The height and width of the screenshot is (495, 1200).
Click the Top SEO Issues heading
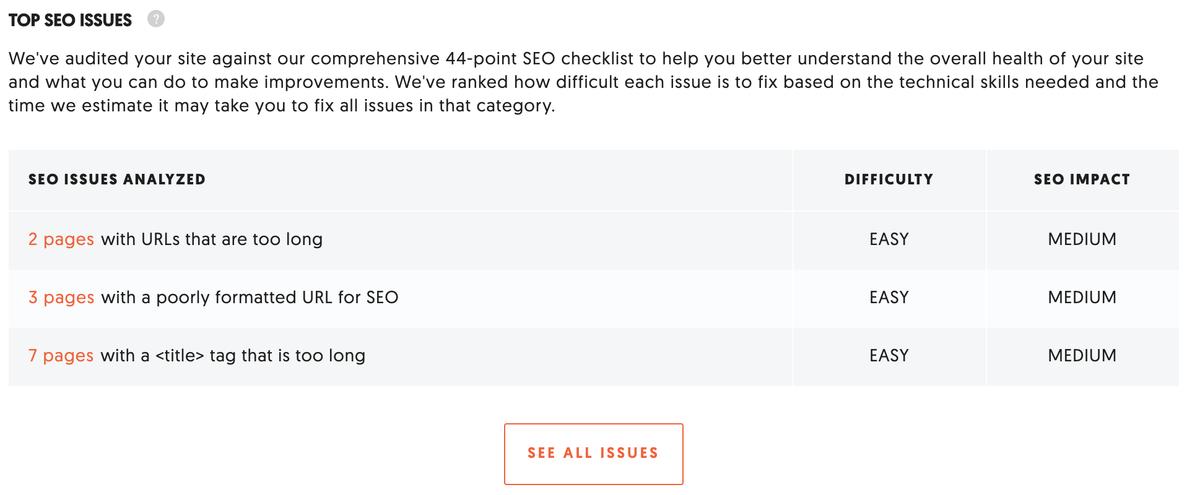70,20
